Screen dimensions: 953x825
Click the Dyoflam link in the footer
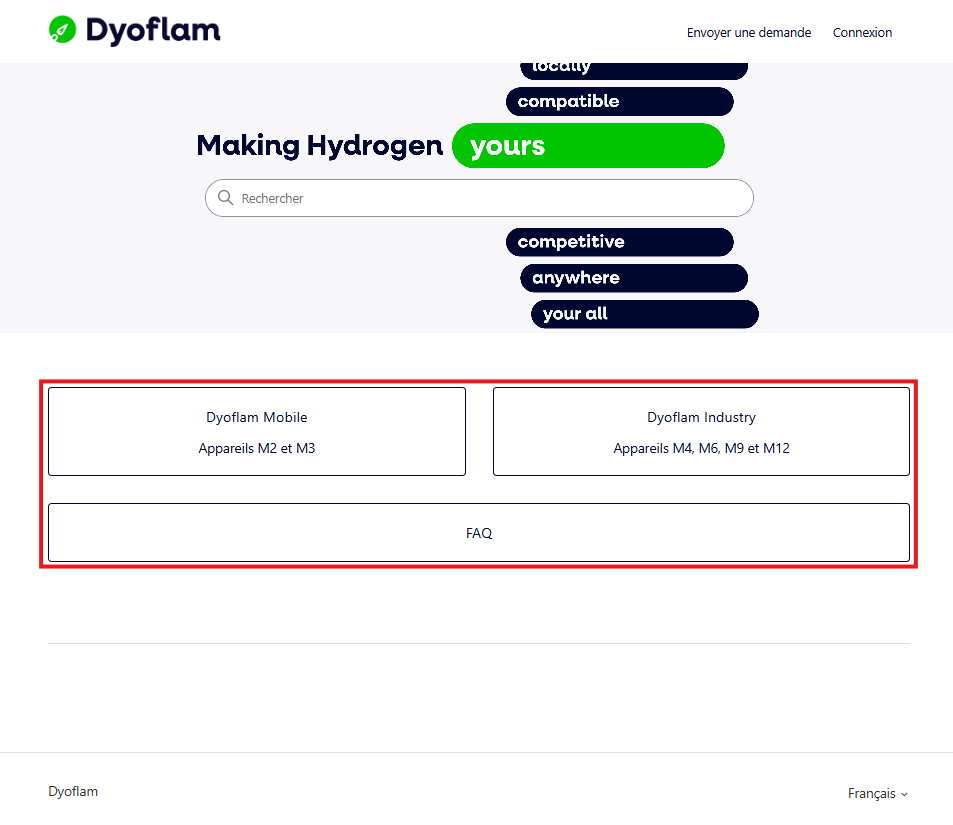[x=73, y=792]
